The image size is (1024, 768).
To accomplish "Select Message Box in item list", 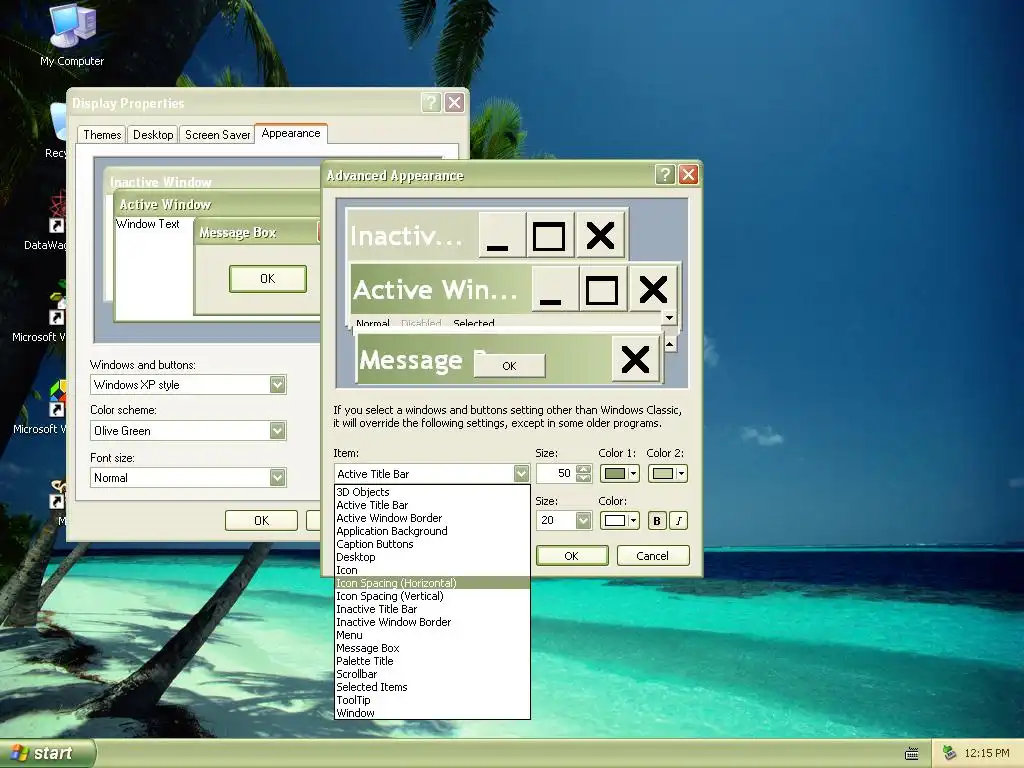I will (x=432, y=648).
